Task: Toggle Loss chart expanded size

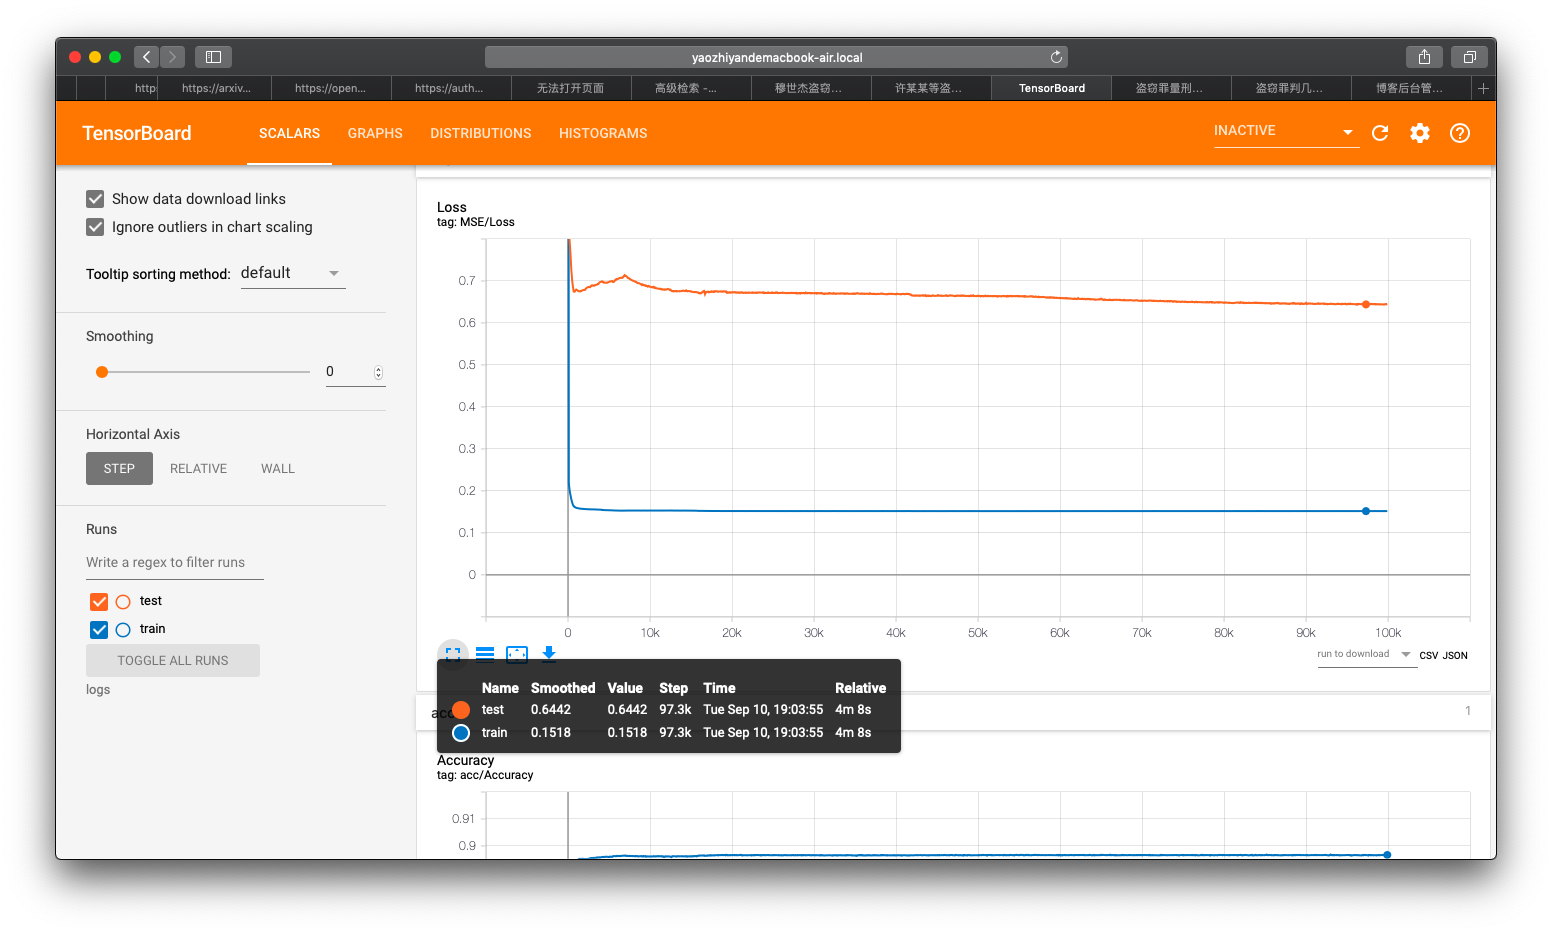Action: (x=453, y=654)
